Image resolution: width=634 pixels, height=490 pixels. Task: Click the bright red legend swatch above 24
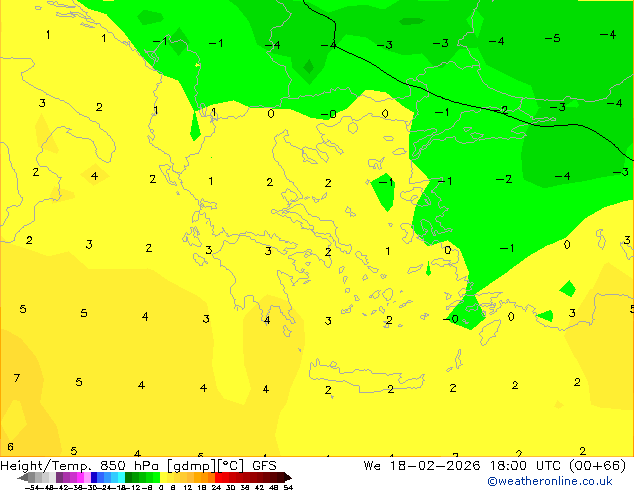(x=218, y=477)
